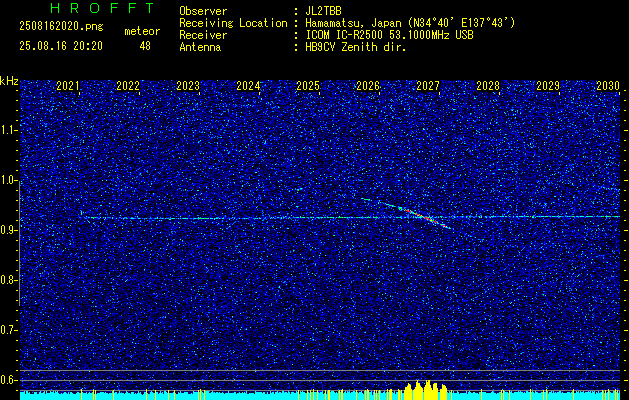Click the gray vertical range bar on left axis
Image resolution: width=629 pixels, height=400 pixels.
click(x=19, y=243)
